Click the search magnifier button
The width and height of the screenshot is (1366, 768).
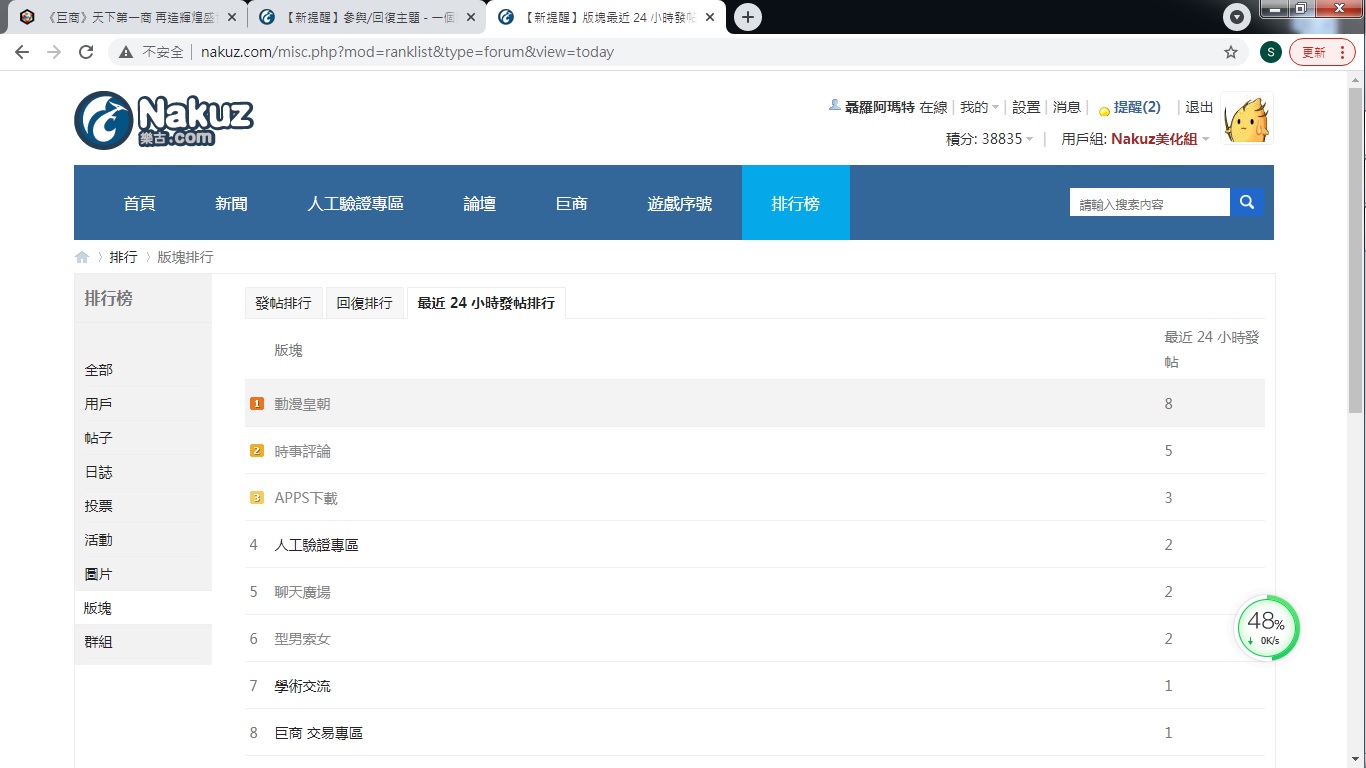tap(1246, 202)
